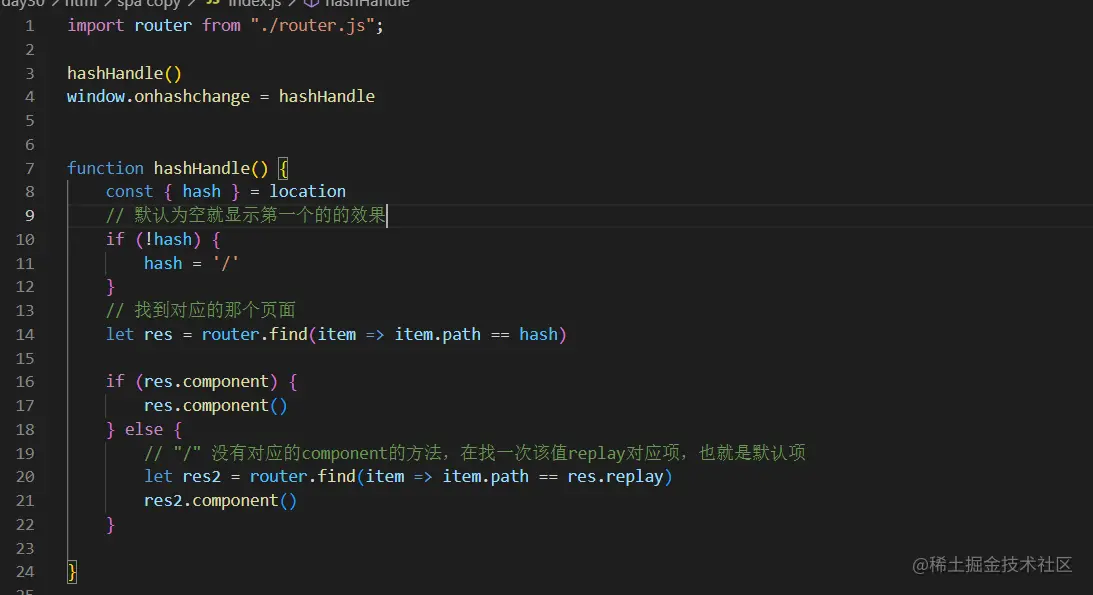The height and width of the screenshot is (595, 1093).
Task: Click the hashHandle symbol icon in breadcrumb
Action: [x=311, y=4]
